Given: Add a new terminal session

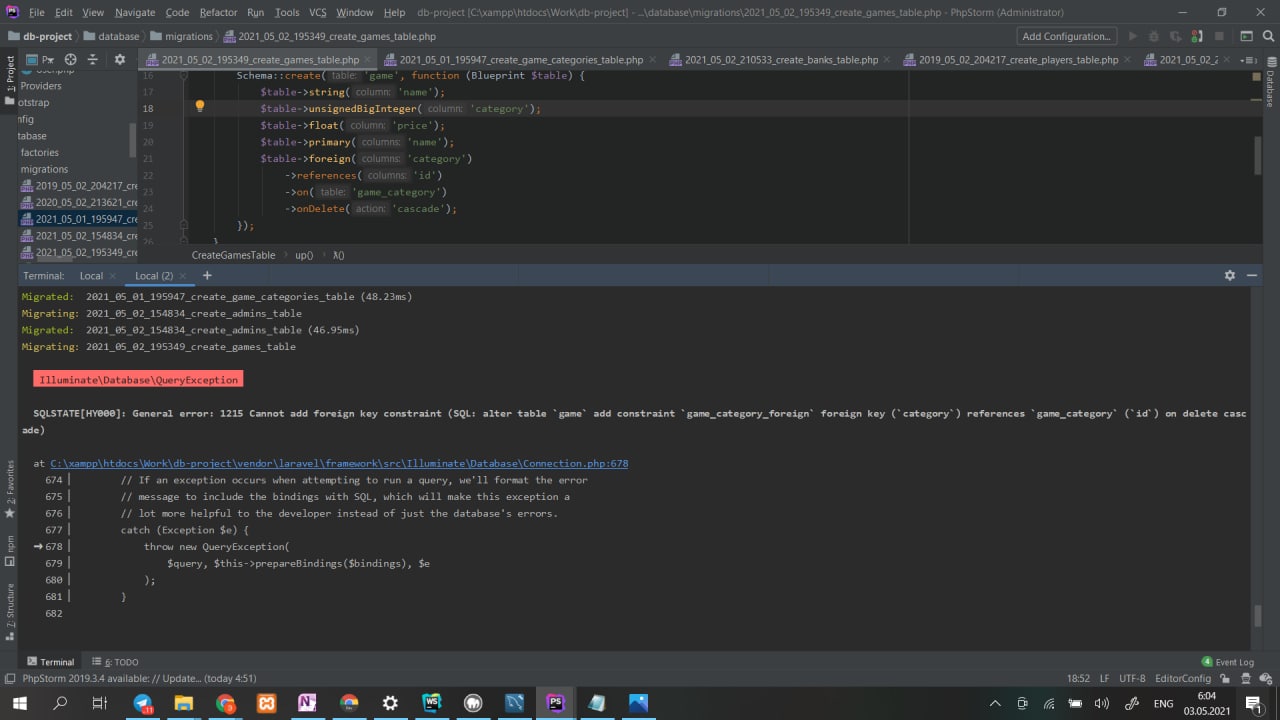Looking at the screenshot, I should tap(207, 275).
